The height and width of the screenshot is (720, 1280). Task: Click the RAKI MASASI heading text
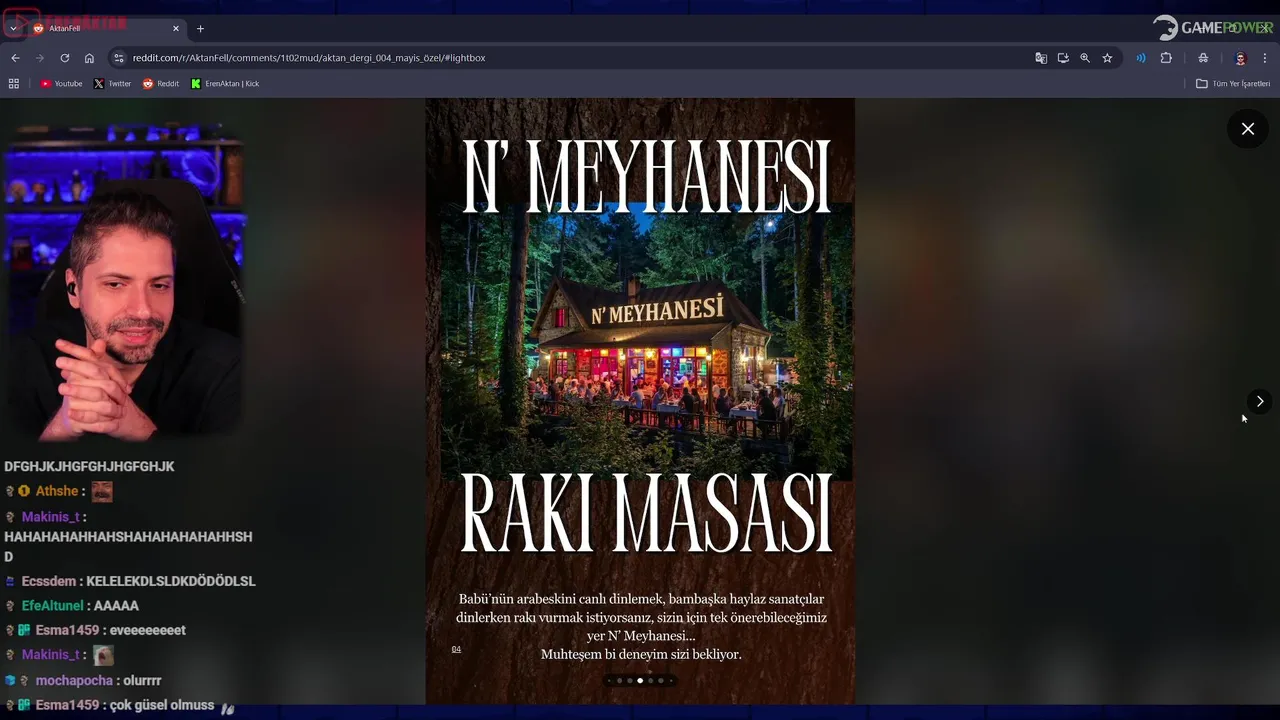646,515
